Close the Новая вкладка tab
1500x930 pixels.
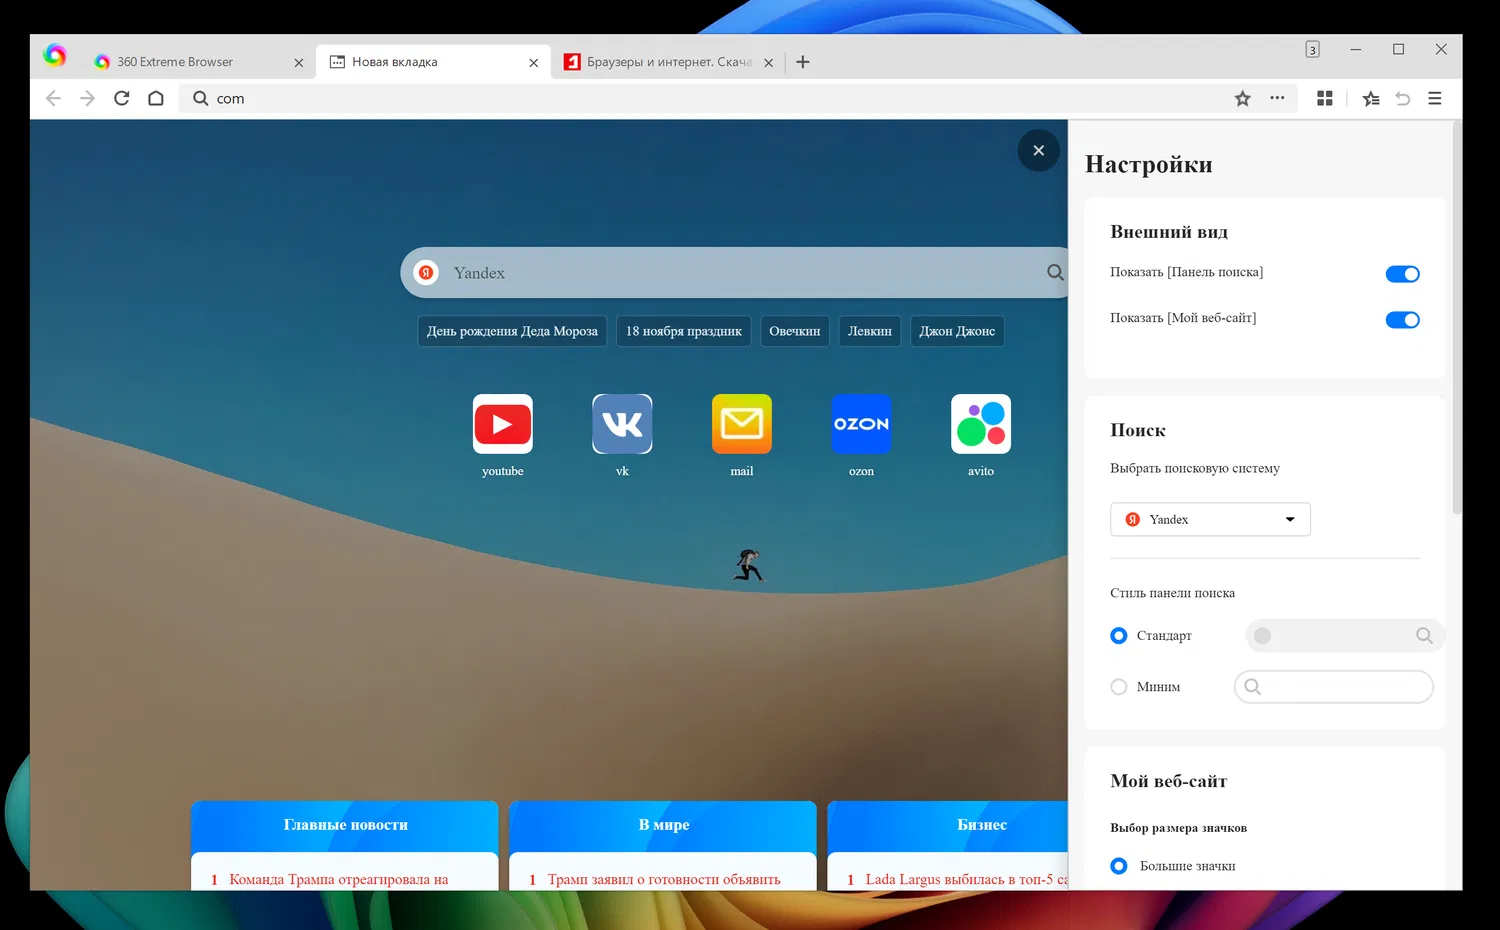point(534,62)
